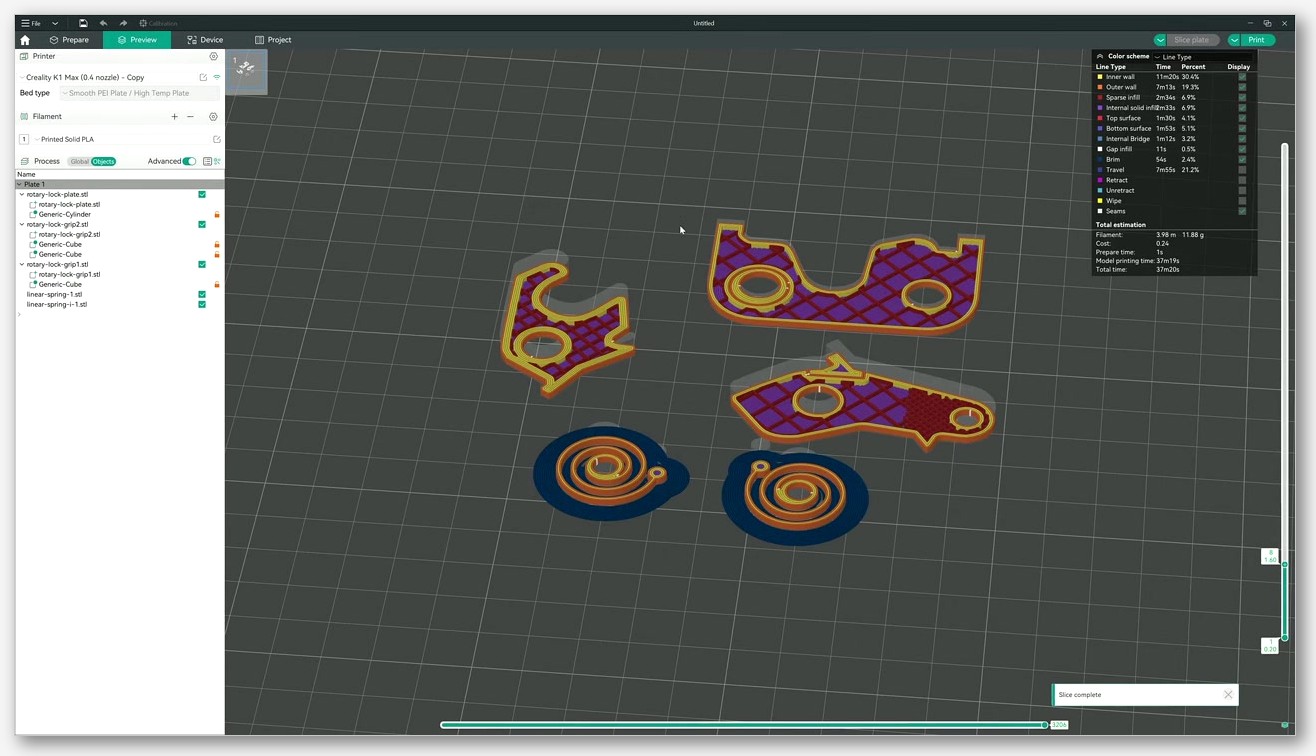Switch to the Device tab
The height and width of the screenshot is (756, 1316).
coord(205,40)
